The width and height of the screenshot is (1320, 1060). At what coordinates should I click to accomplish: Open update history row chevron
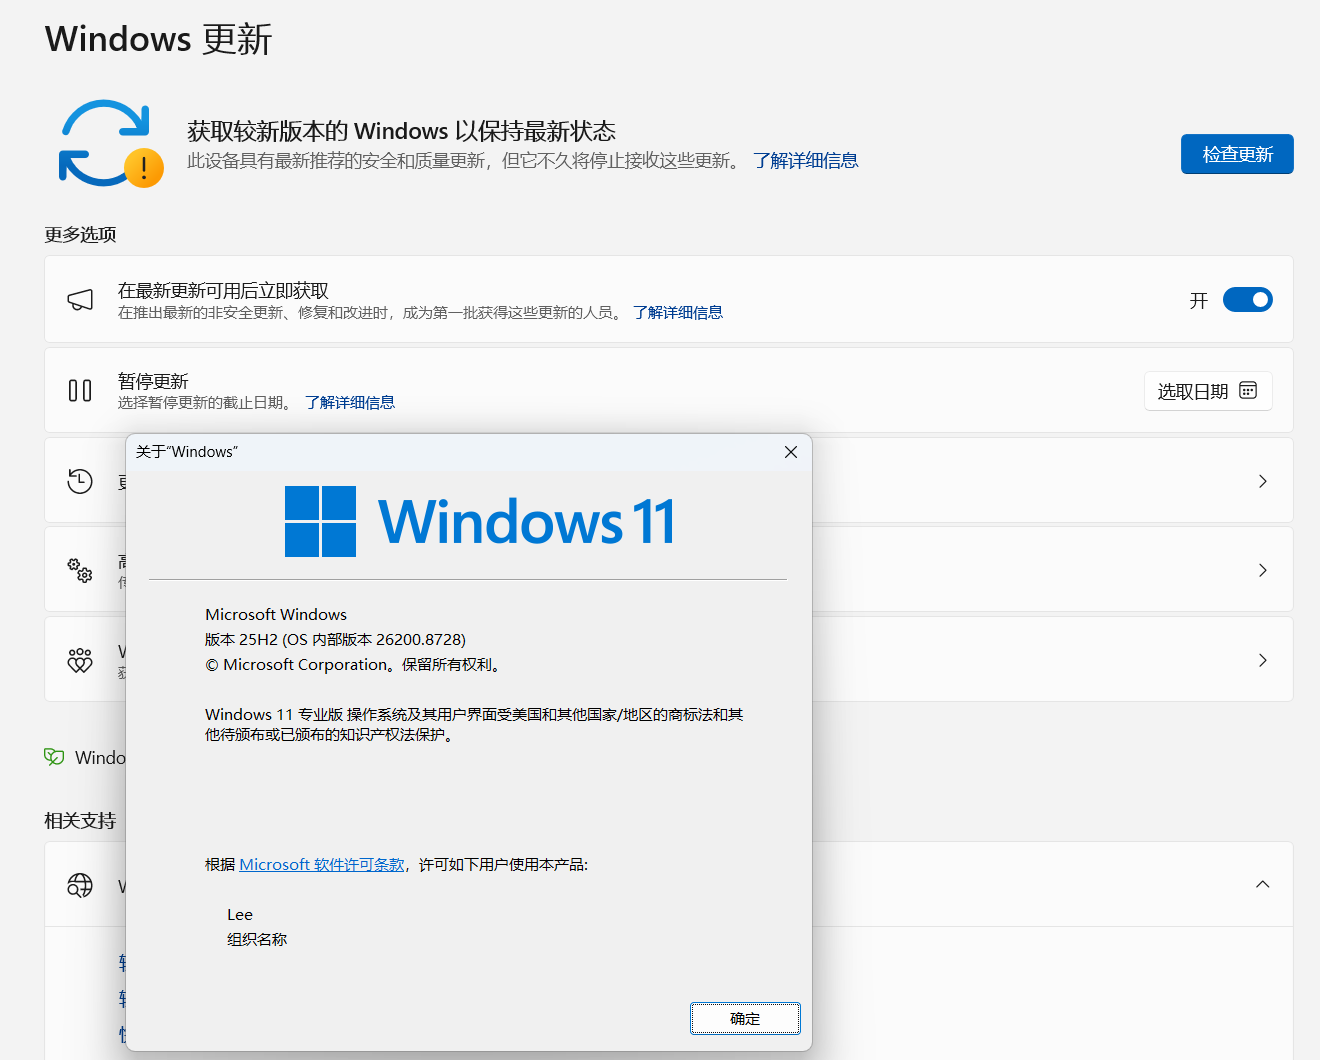tap(1263, 481)
